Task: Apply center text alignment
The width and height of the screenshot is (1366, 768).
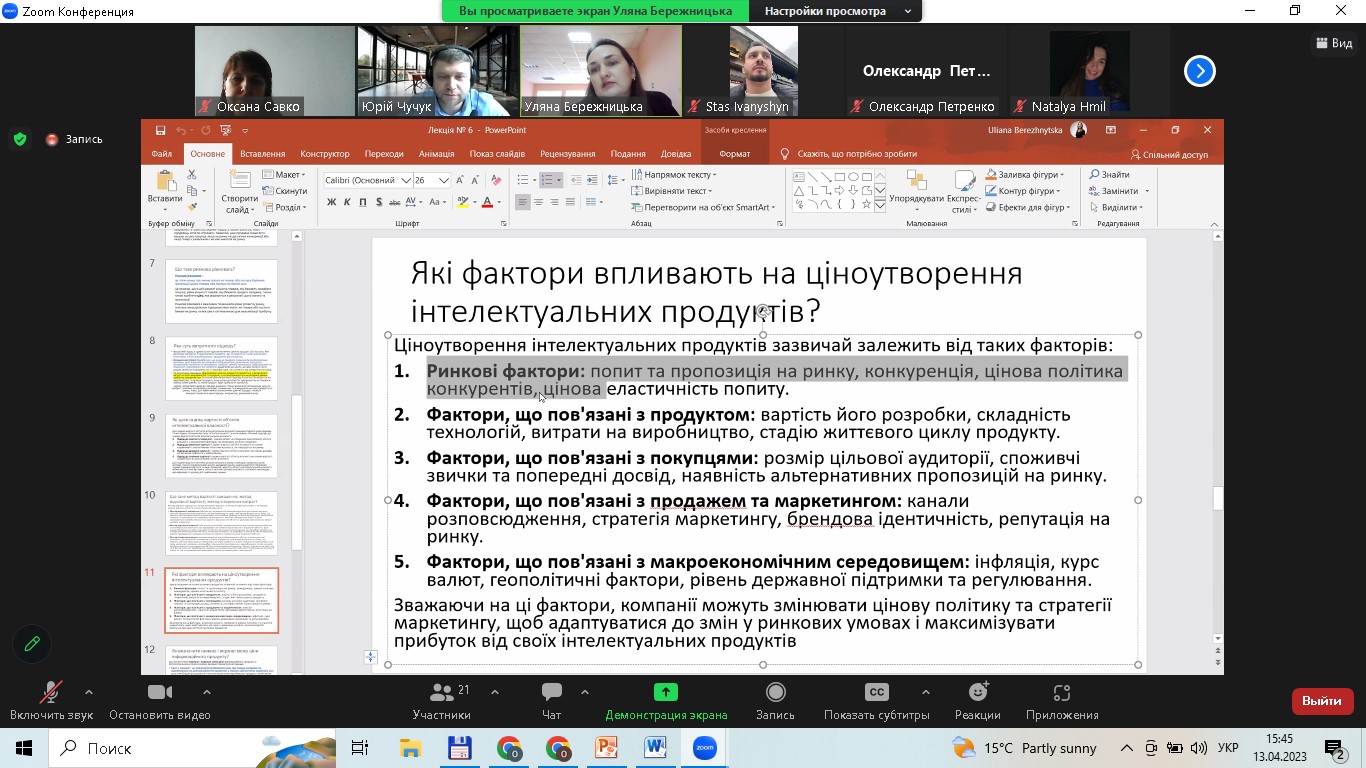Action: coord(537,202)
